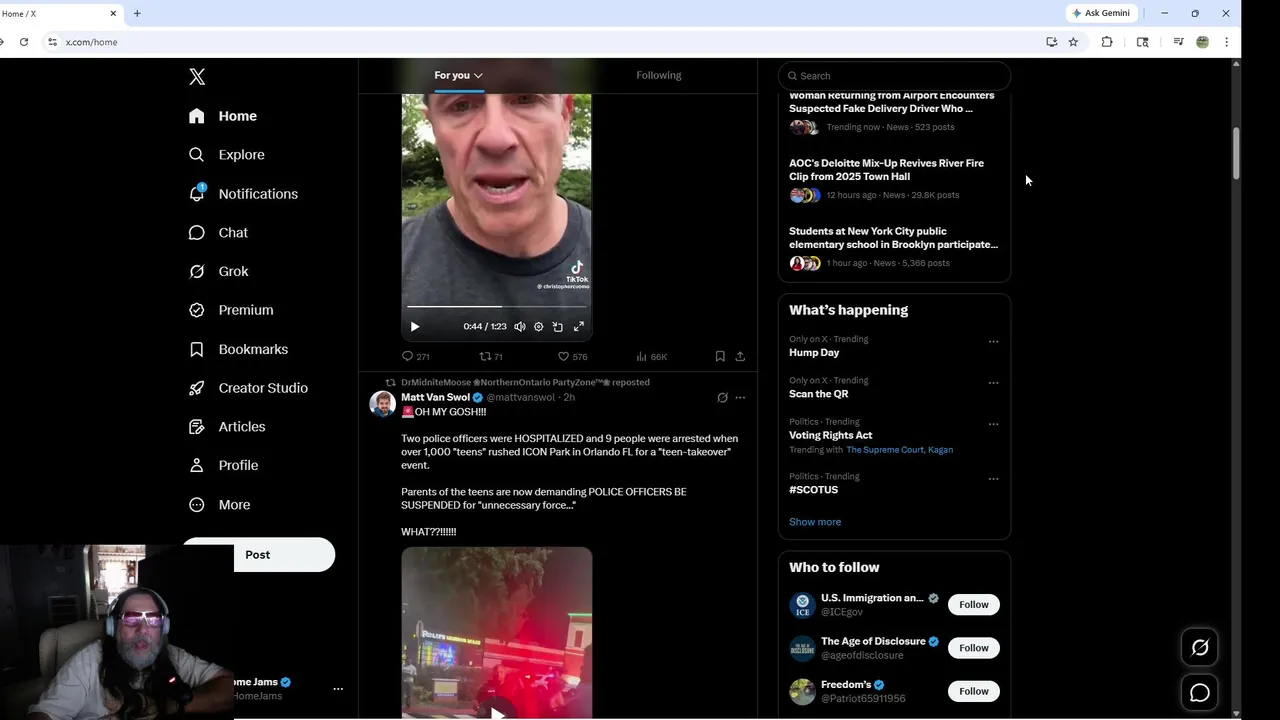Mute the video with speaker icon
This screenshot has width=1280, height=720.
coord(520,327)
